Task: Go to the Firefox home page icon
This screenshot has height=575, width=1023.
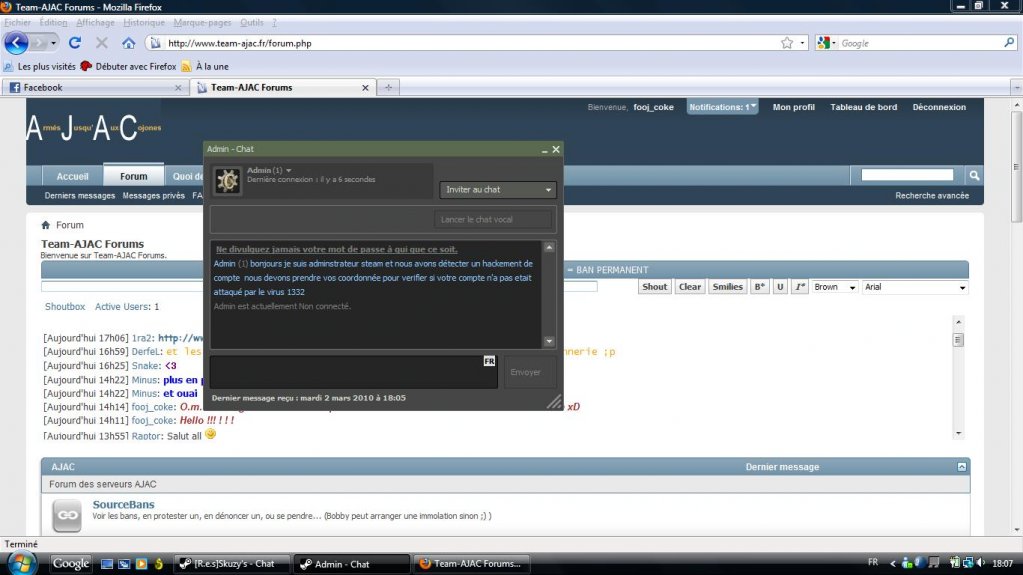Action: (129, 43)
